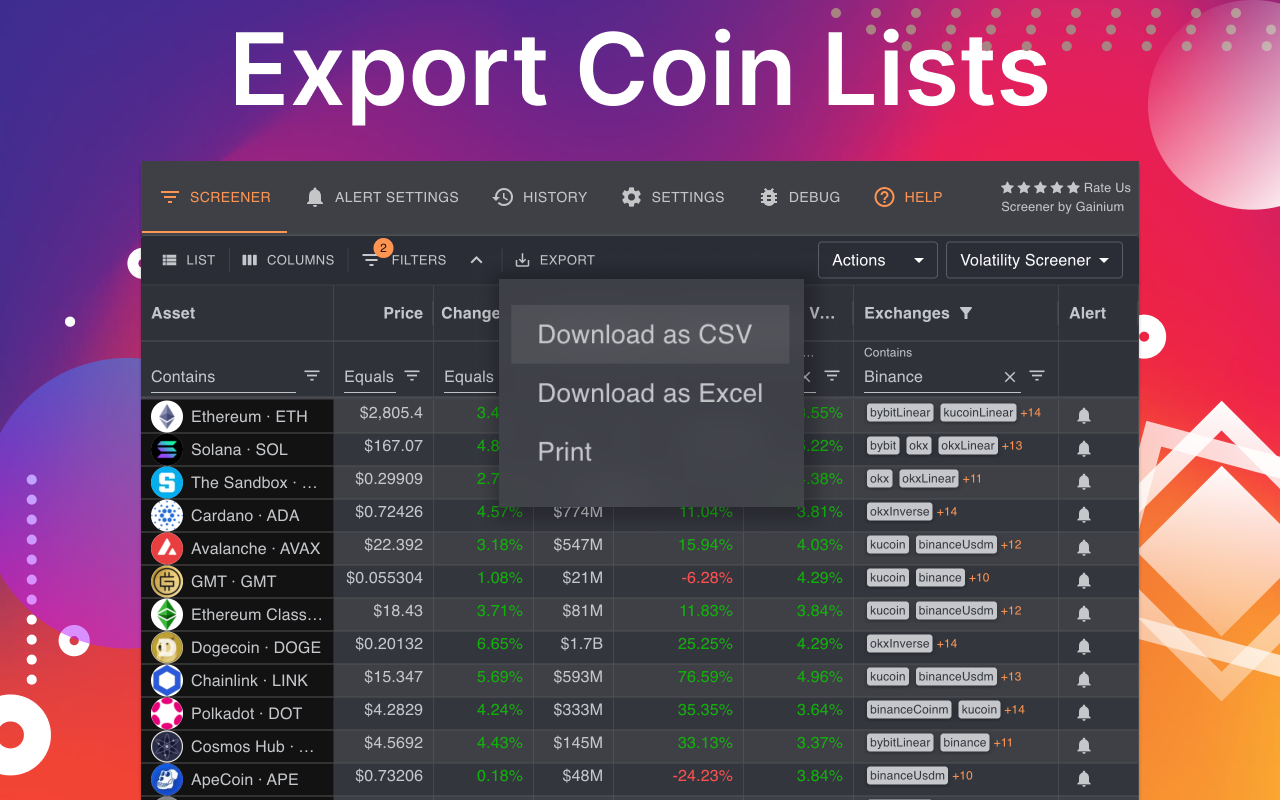Click the Sandbox coin logo
Image resolution: width=1280 pixels, height=800 pixels.
(x=167, y=482)
